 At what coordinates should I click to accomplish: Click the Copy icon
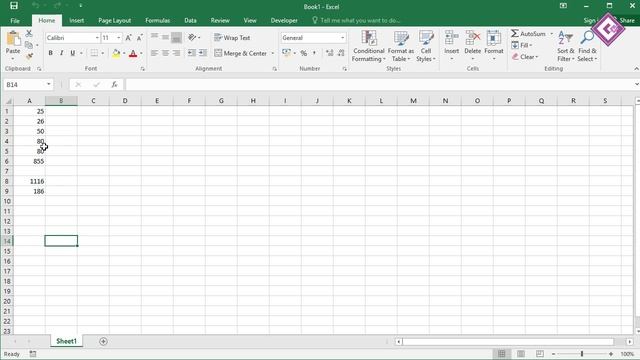pos(29,44)
